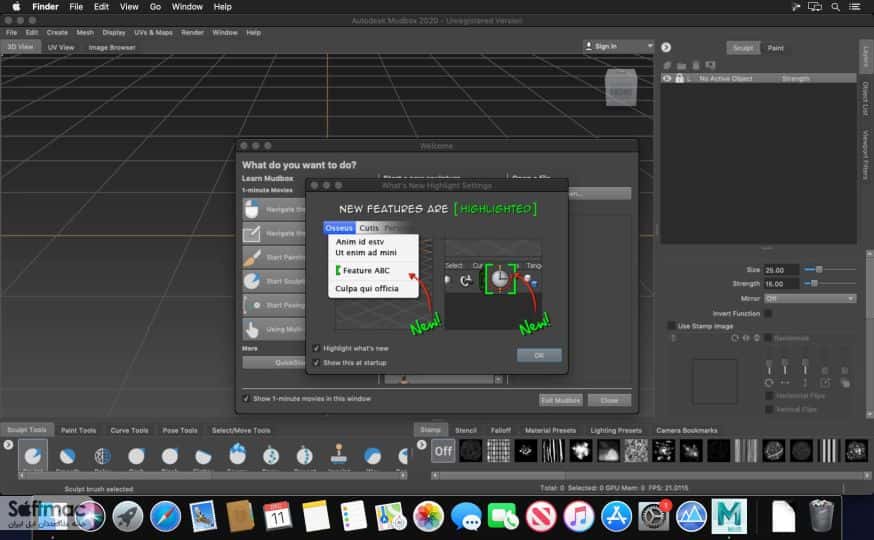Open the Using Multi-touch movie icon

point(252,329)
